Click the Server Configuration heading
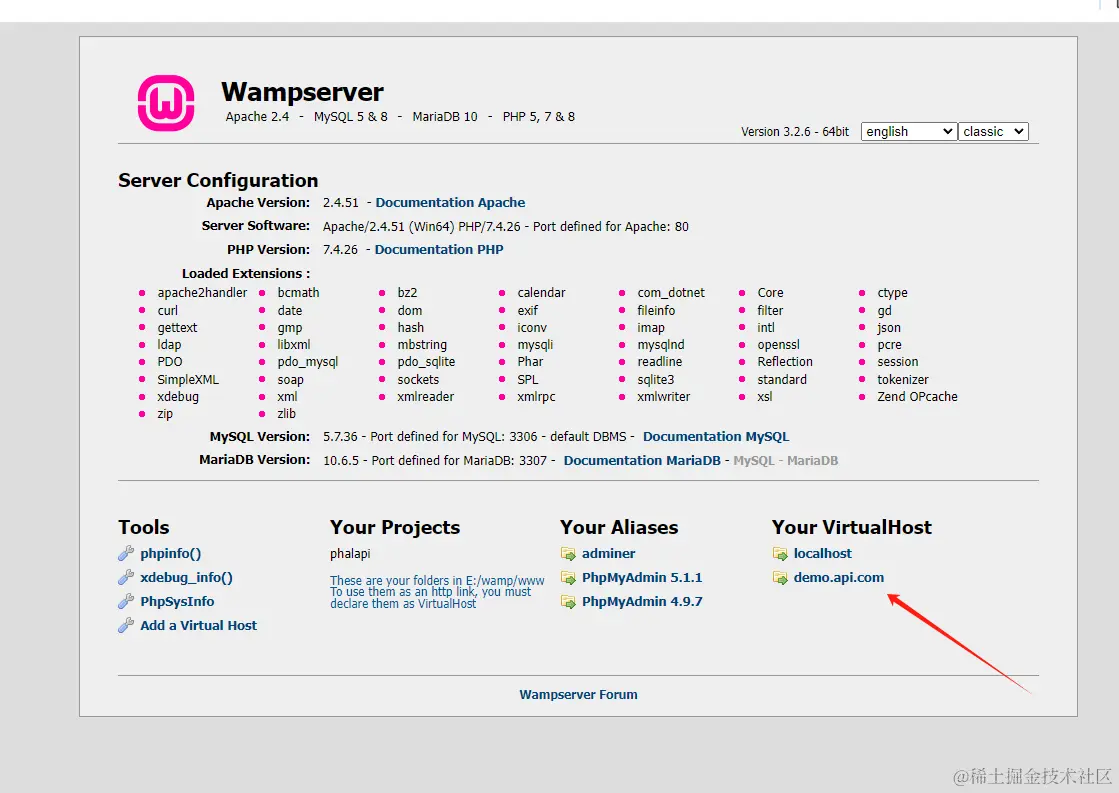 click(218, 181)
